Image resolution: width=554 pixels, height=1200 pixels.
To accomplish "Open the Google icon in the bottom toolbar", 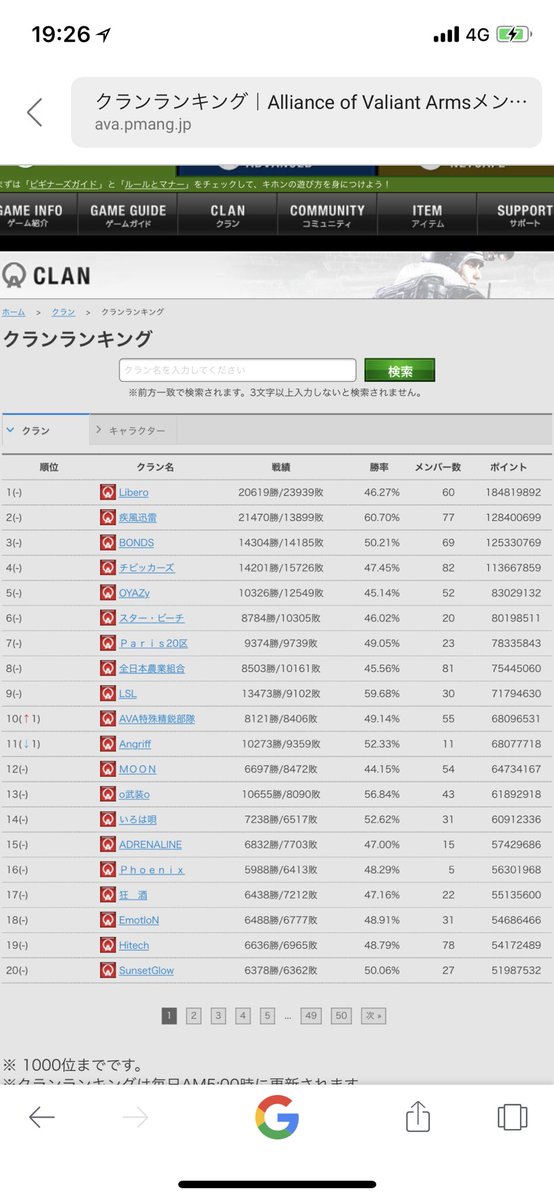I will tap(277, 1117).
